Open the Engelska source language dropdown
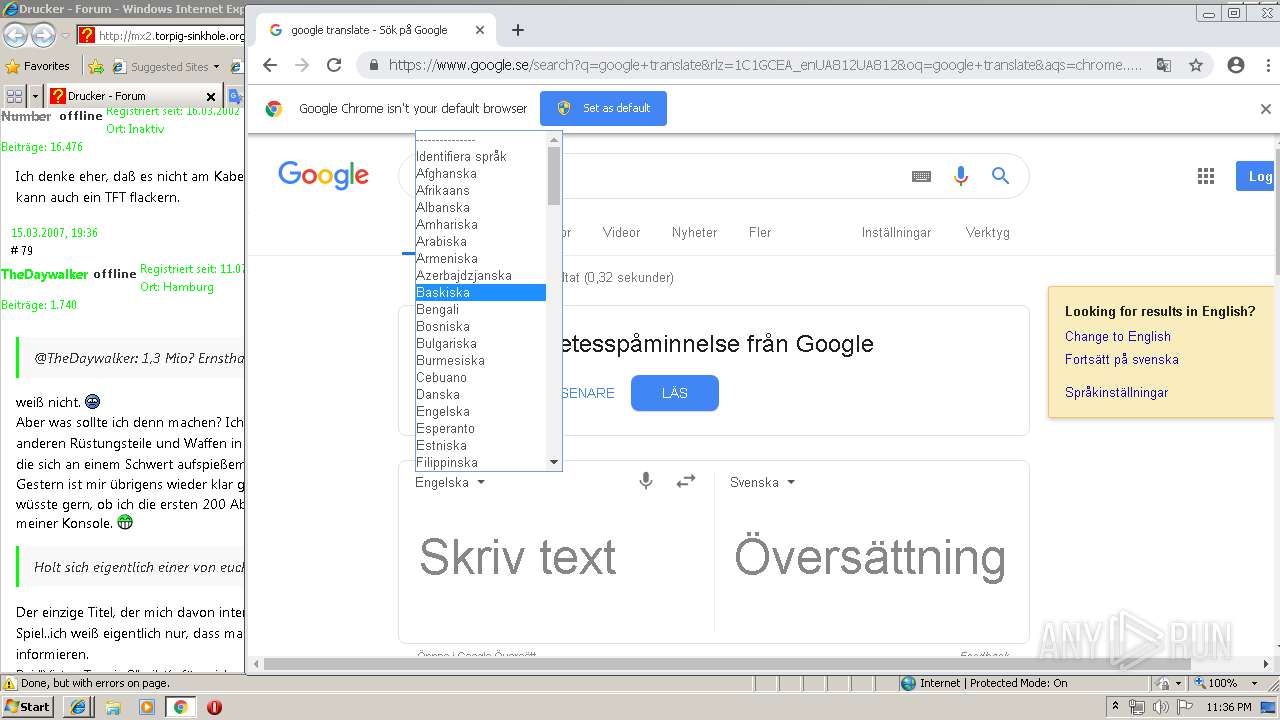Viewport: 1280px width, 720px height. tap(450, 482)
